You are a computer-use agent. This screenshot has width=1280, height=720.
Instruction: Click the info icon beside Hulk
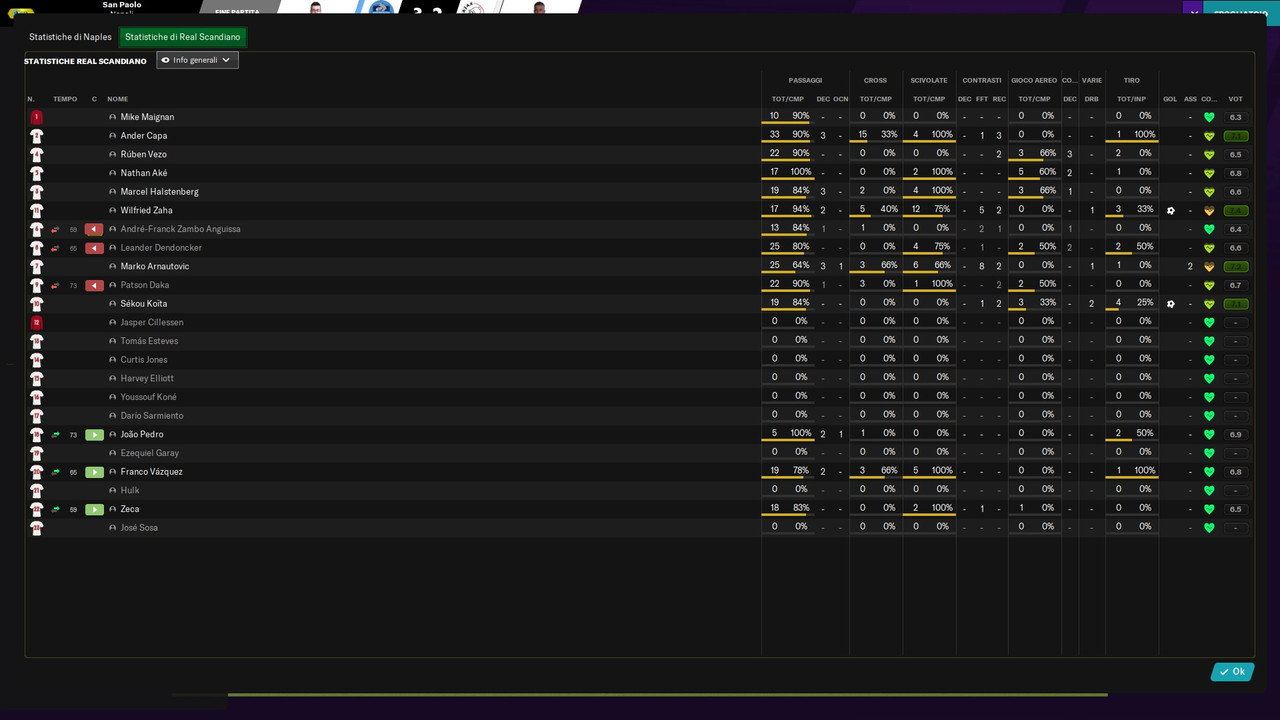point(113,491)
